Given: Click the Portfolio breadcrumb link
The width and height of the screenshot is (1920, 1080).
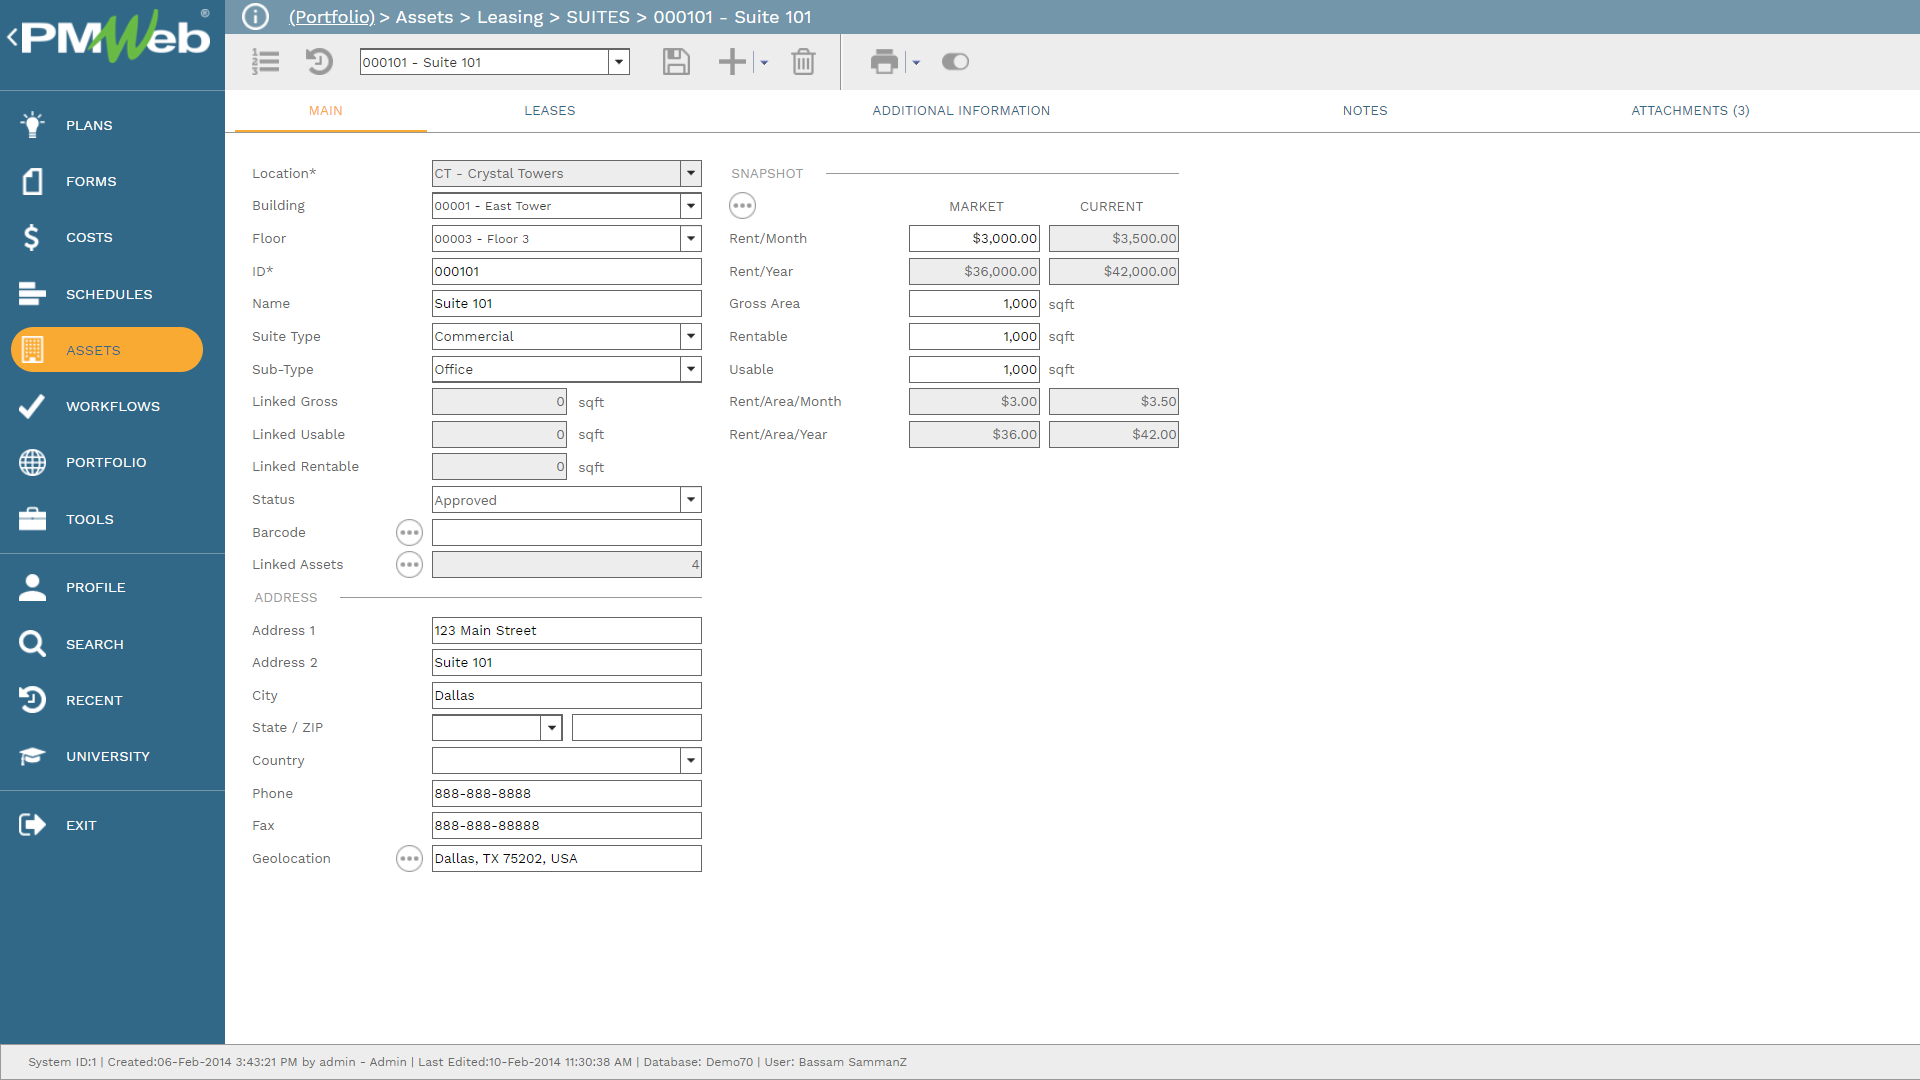Looking at the screenshot, I should tap(331, 17).
